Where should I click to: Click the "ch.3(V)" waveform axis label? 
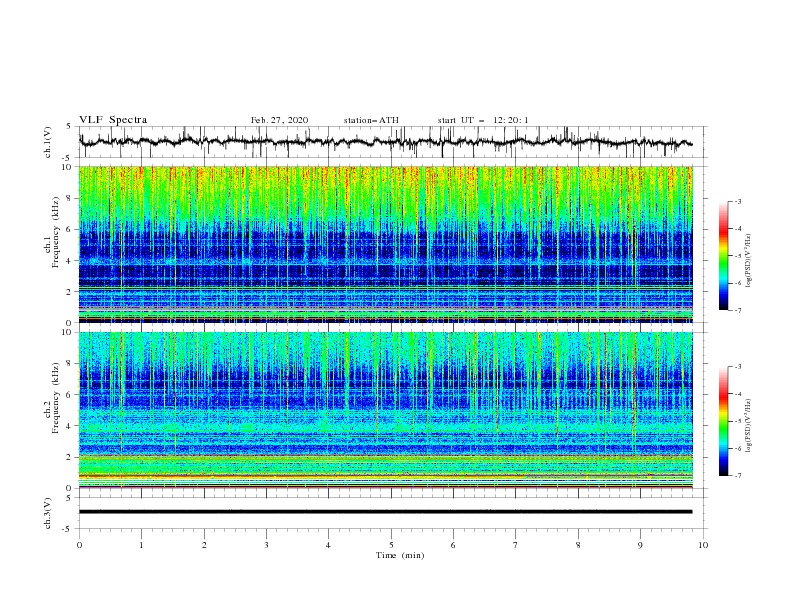[x=48, y=513]
